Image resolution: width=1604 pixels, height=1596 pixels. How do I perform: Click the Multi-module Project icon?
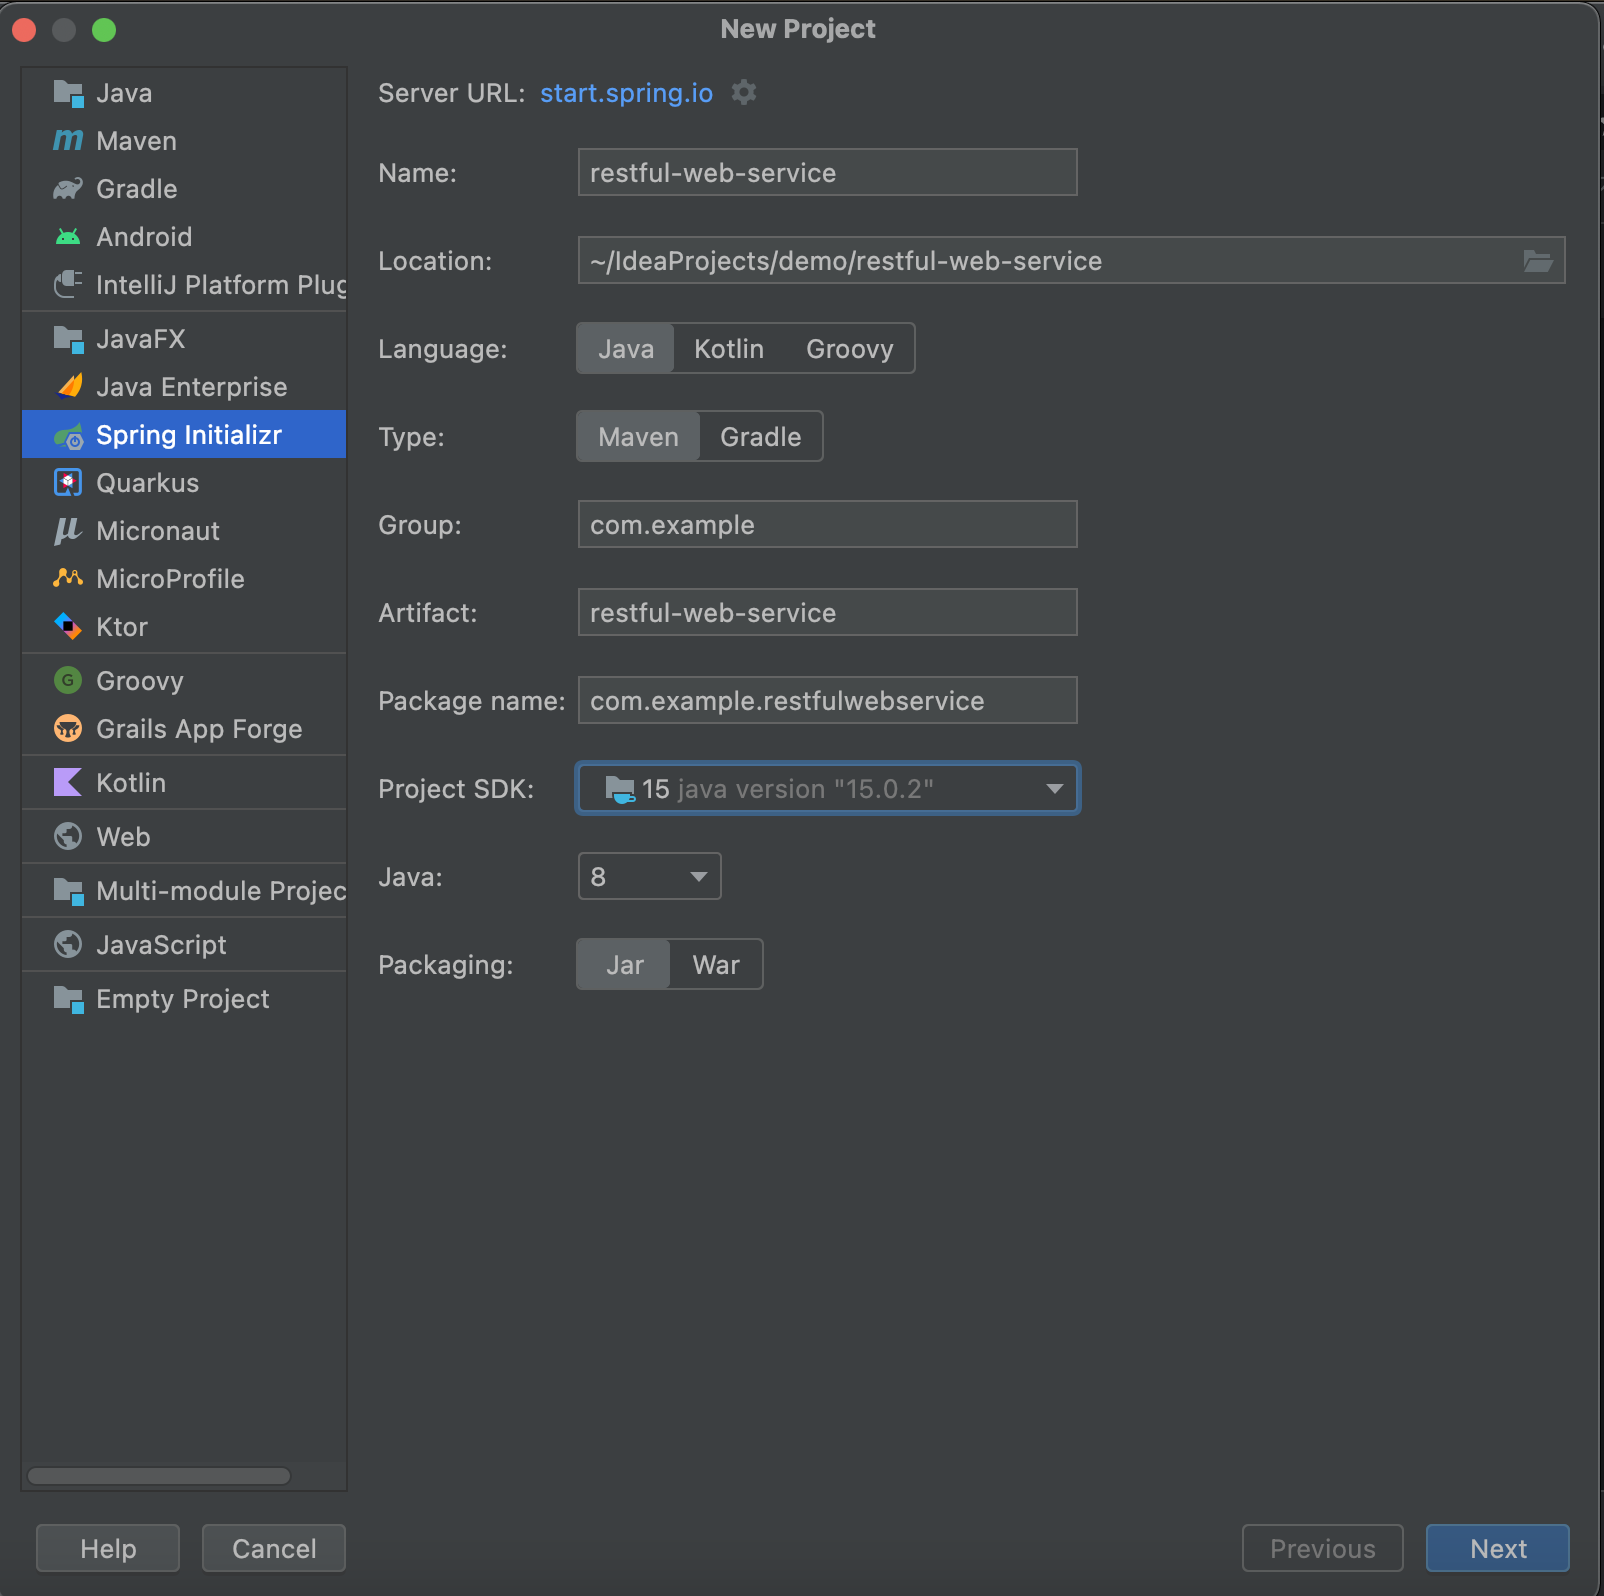pos(68,891)
